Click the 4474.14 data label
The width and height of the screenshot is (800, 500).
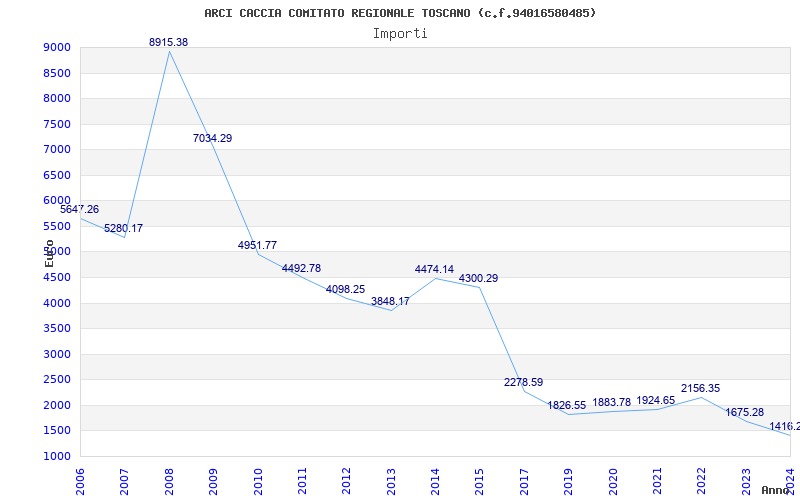coord(434,269)
